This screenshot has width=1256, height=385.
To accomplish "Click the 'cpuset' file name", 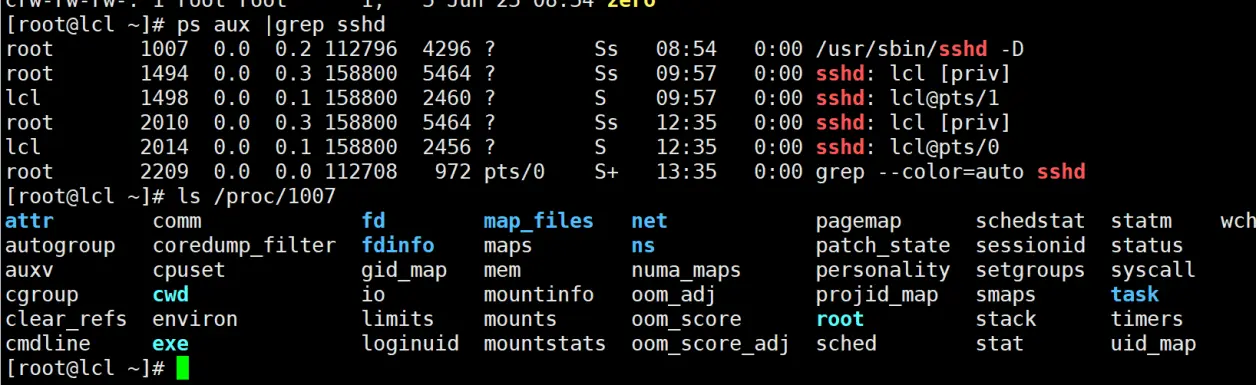I will click(189, 270).
